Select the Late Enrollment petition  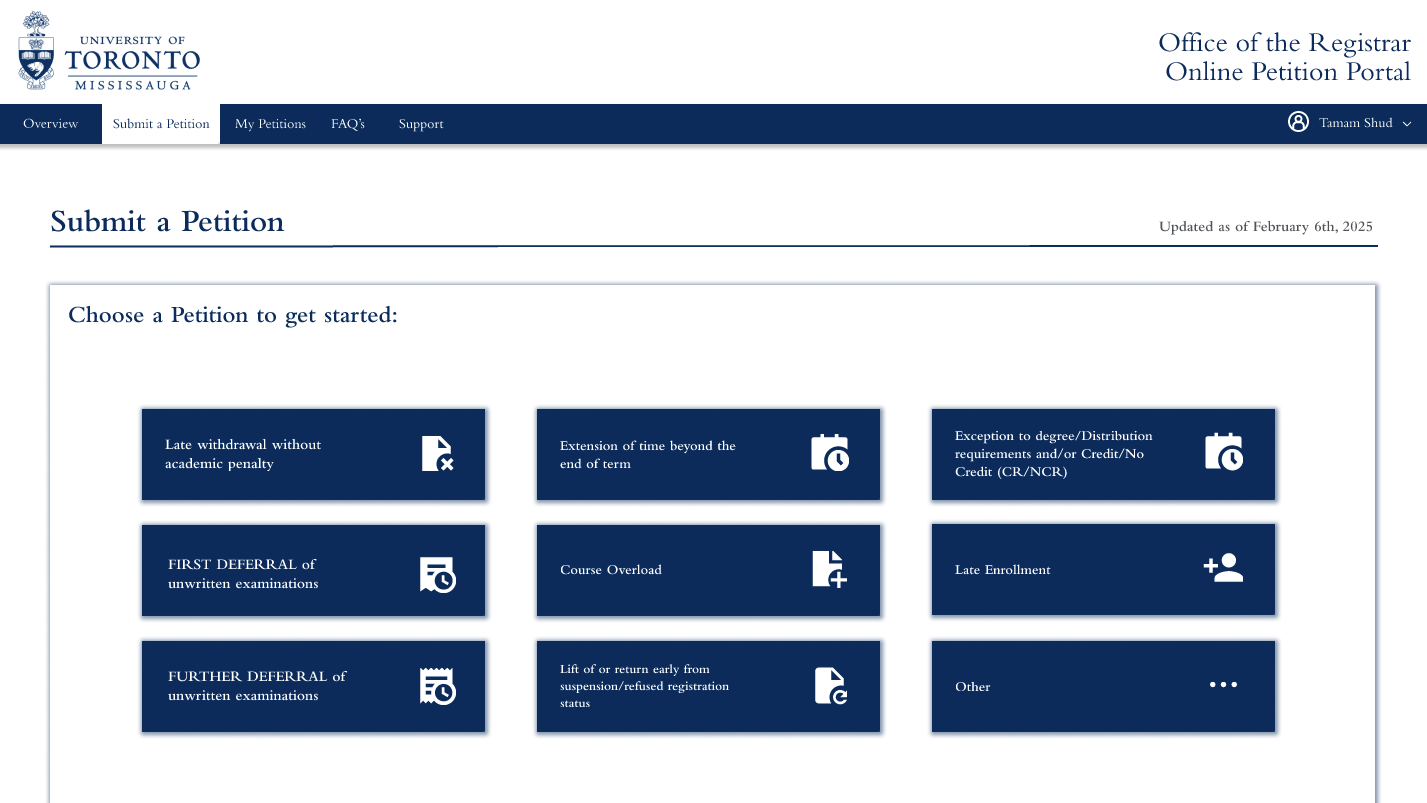1103,569
